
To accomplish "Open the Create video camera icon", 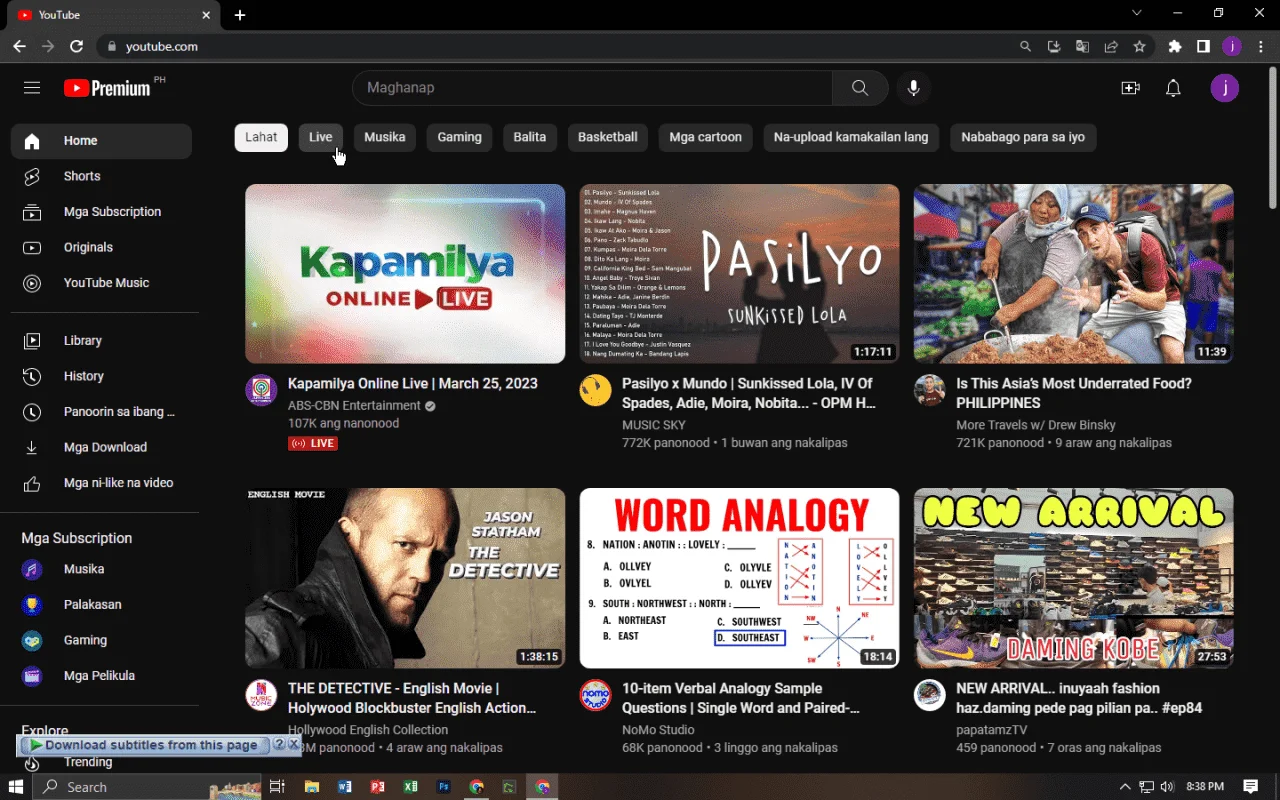I will [x=1131, y=88].
